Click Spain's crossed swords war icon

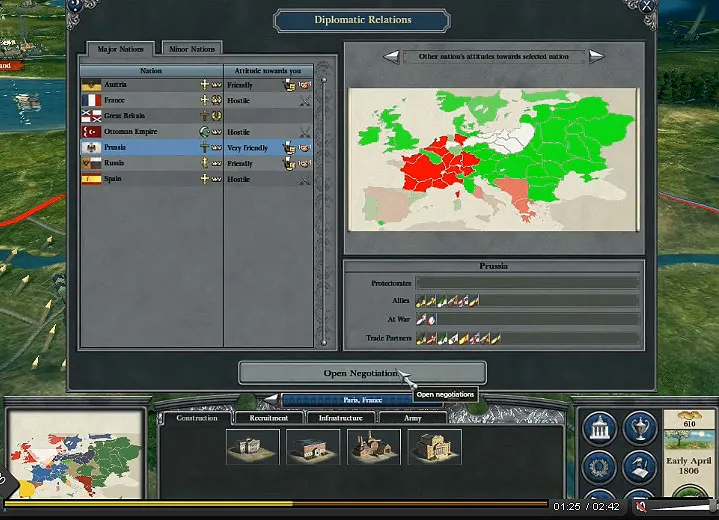pyautogui.click(x=305, y=180)
